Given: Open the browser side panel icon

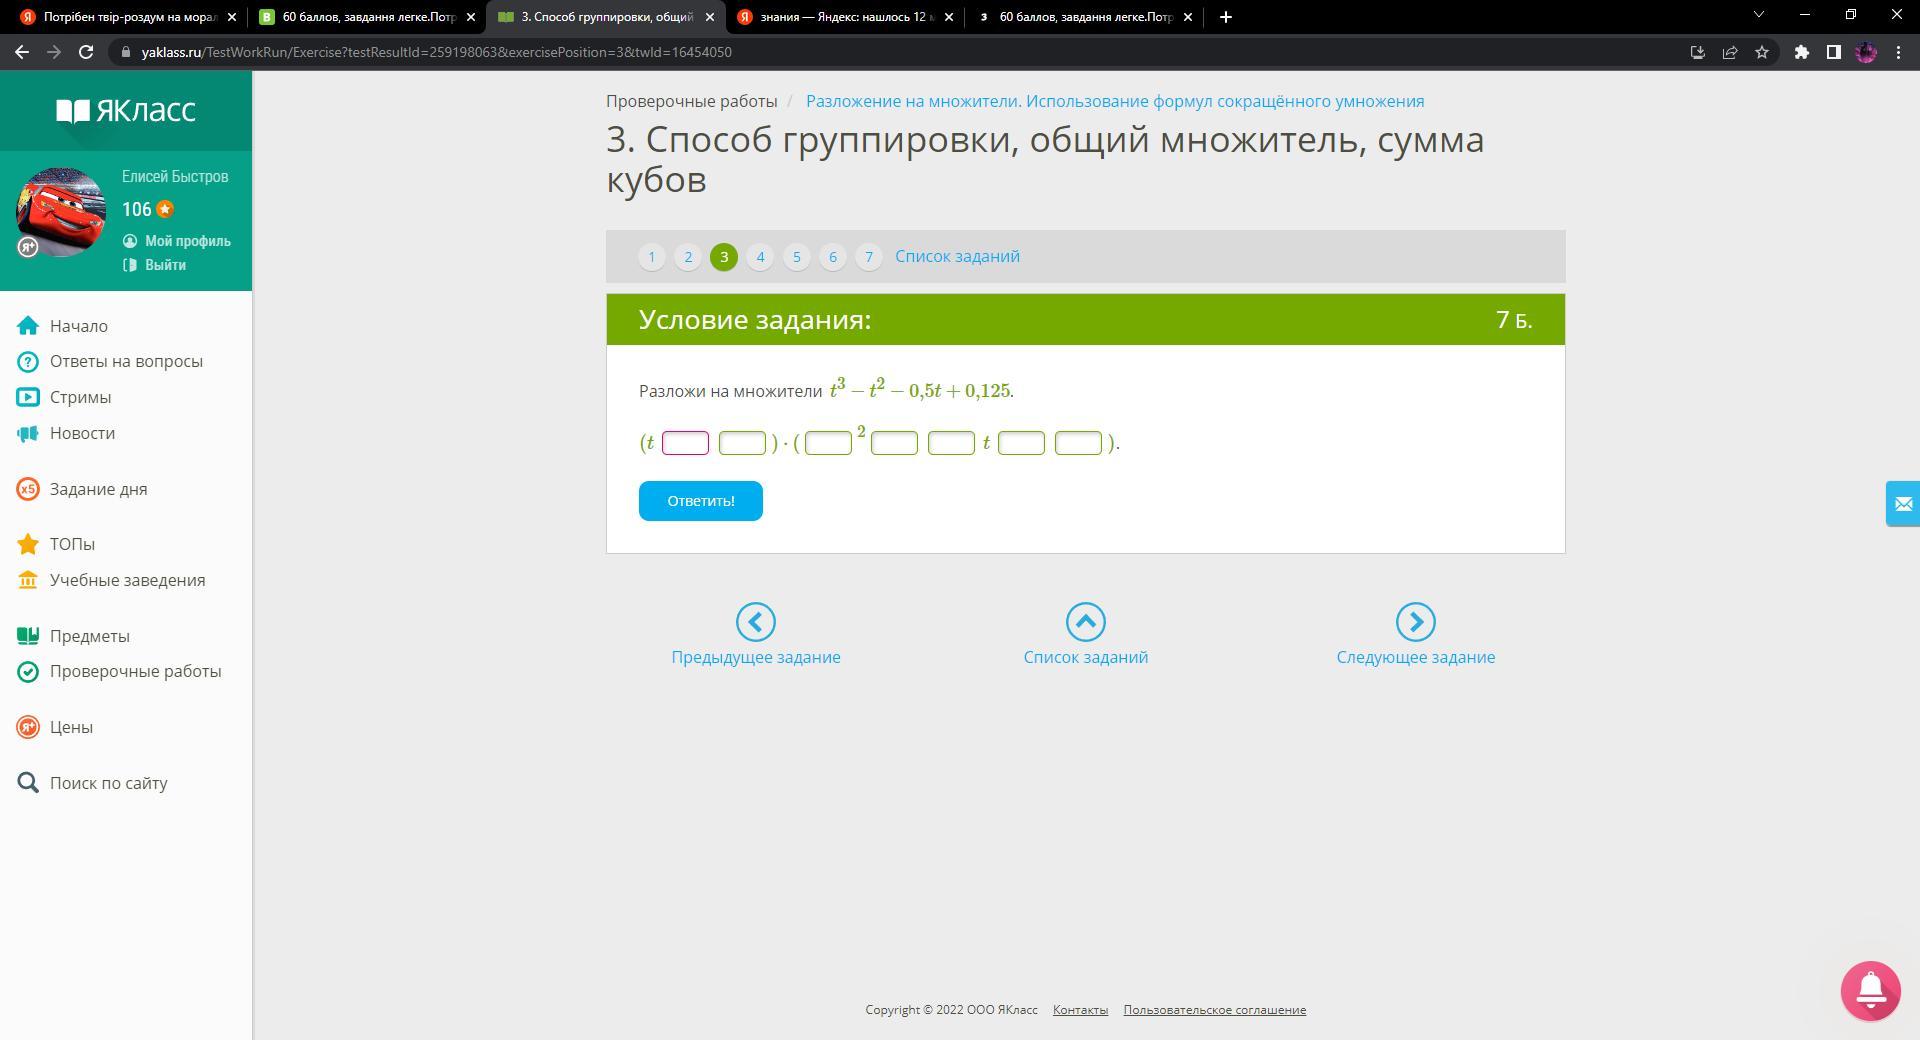Looking at the screenshot, I should (x=1833, y=52).
